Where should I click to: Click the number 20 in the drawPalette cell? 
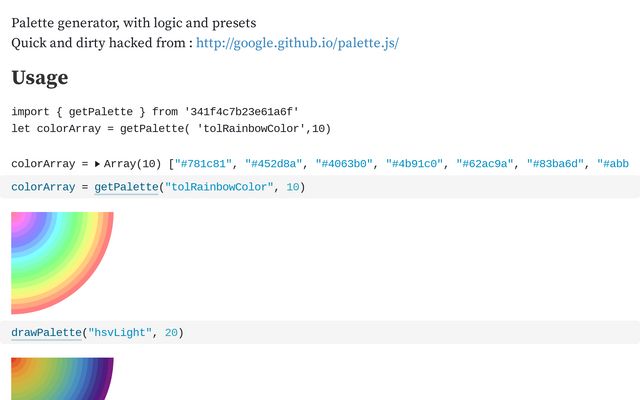pyautogui.click(x=170, y=332)
